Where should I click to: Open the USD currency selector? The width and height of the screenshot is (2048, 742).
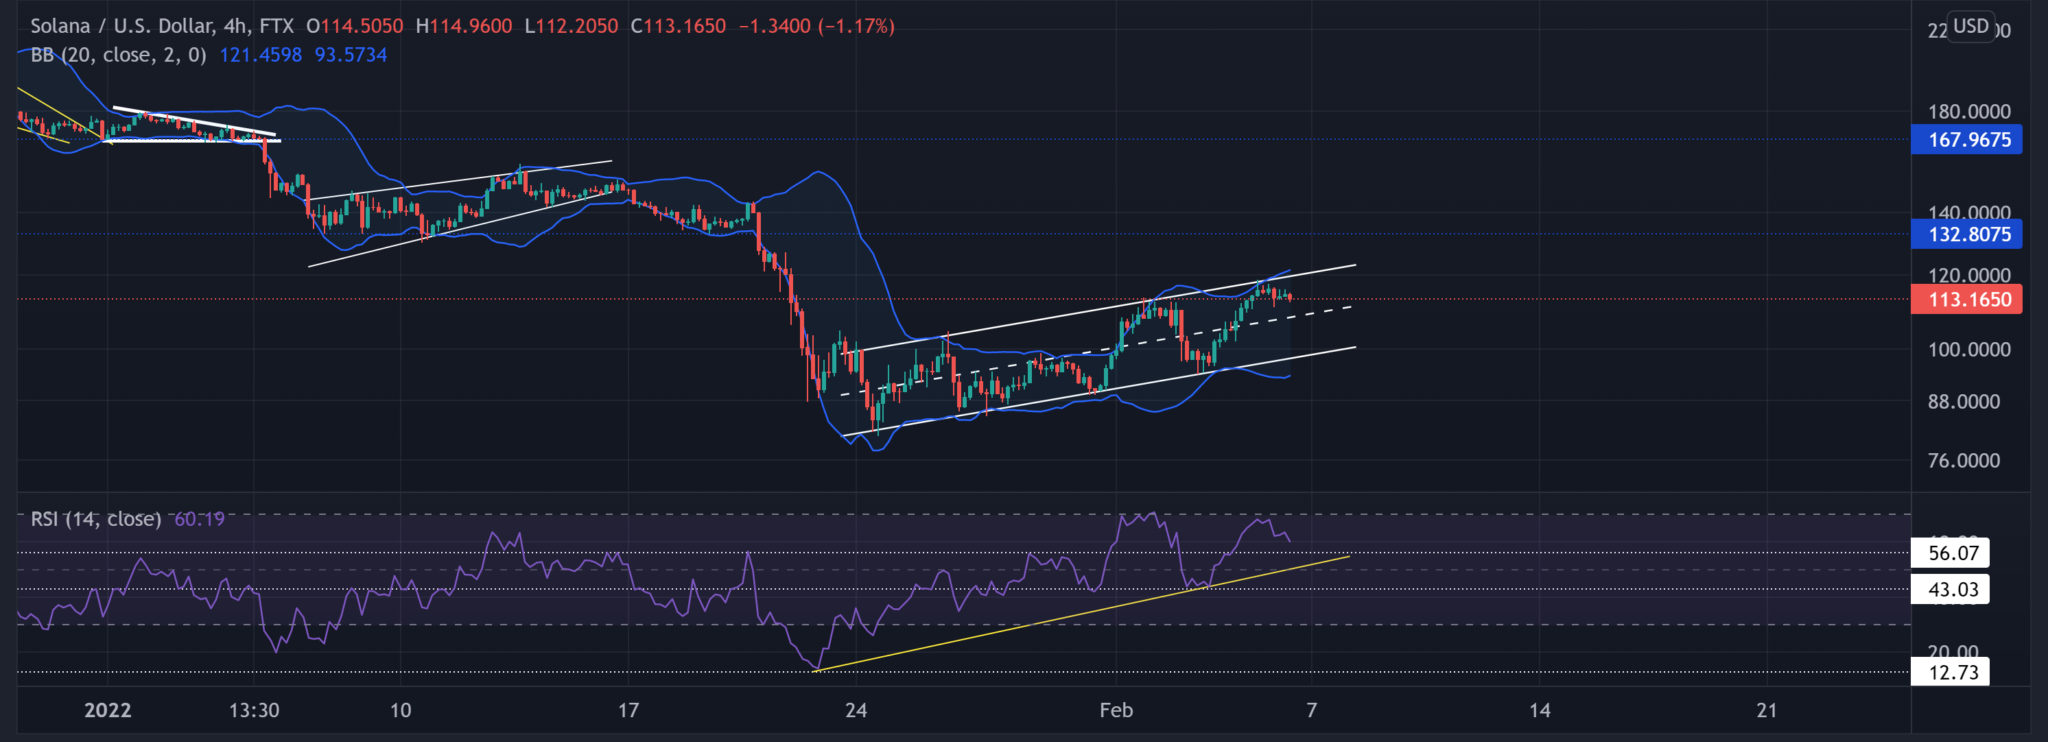1971,26
